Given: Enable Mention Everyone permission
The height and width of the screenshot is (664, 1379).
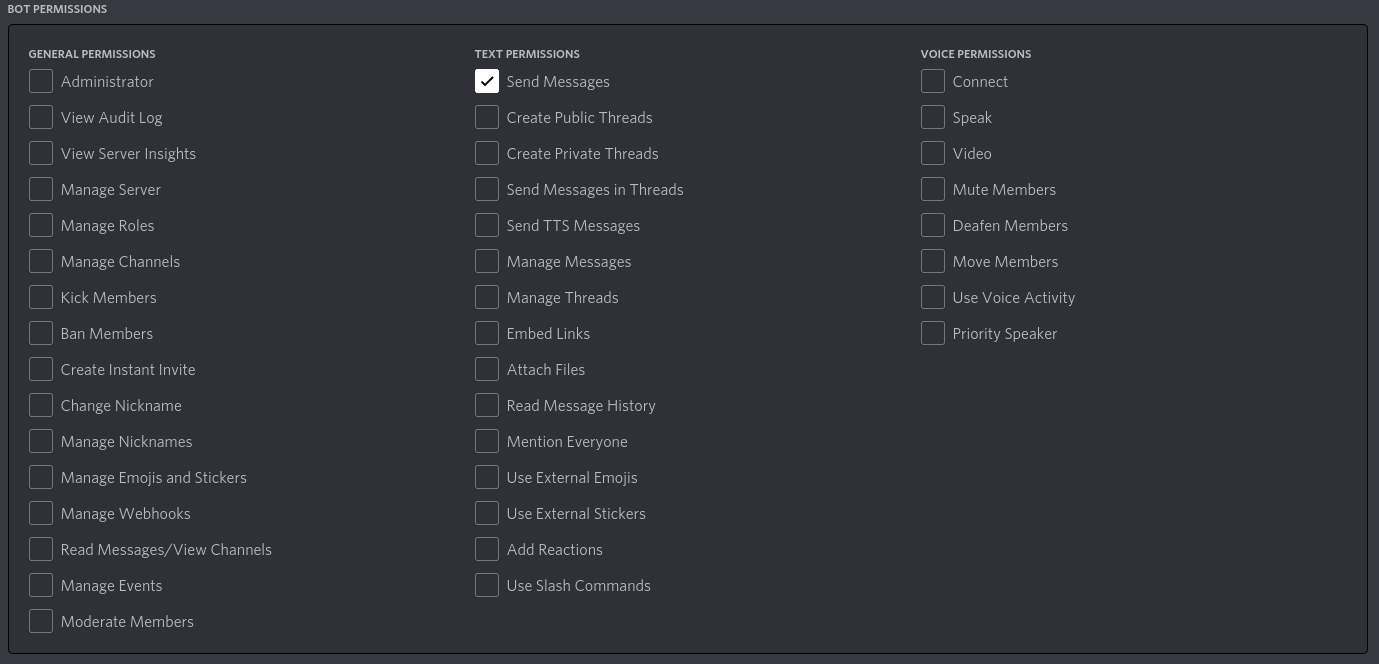Looking at the screenshot, I should [487, 441].
